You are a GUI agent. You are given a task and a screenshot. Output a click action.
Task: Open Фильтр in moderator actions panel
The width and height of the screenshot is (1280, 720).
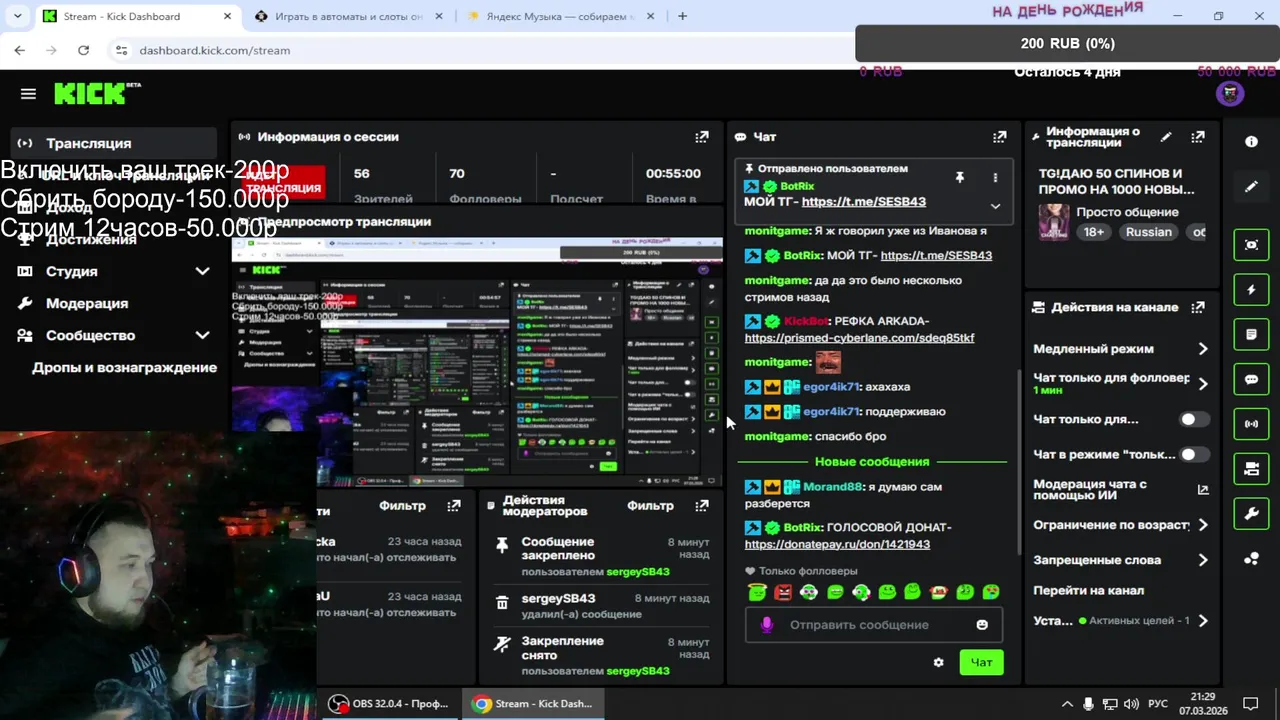click(x=650, y=506)
